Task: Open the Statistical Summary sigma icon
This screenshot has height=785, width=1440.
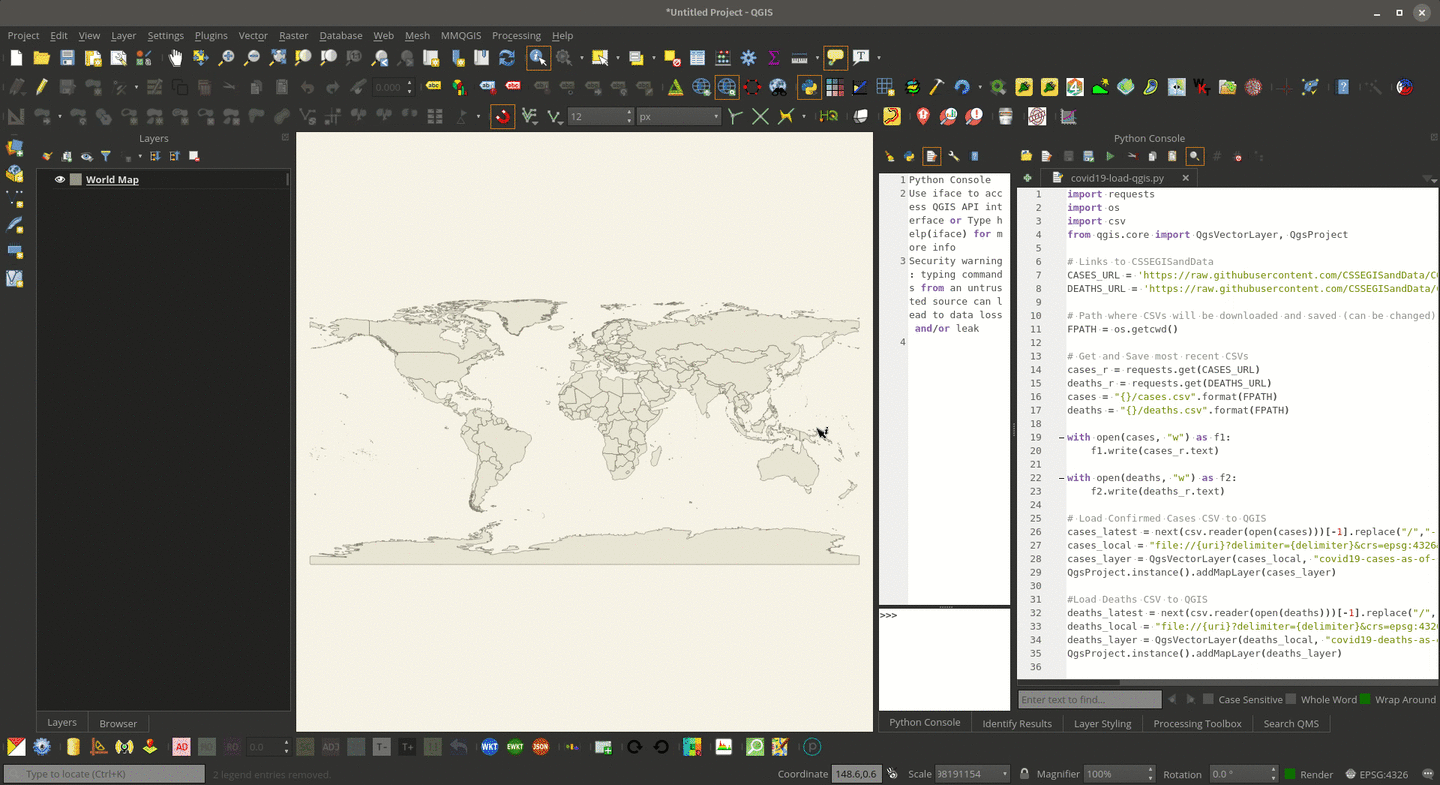Action: click(x=773, y=58)
